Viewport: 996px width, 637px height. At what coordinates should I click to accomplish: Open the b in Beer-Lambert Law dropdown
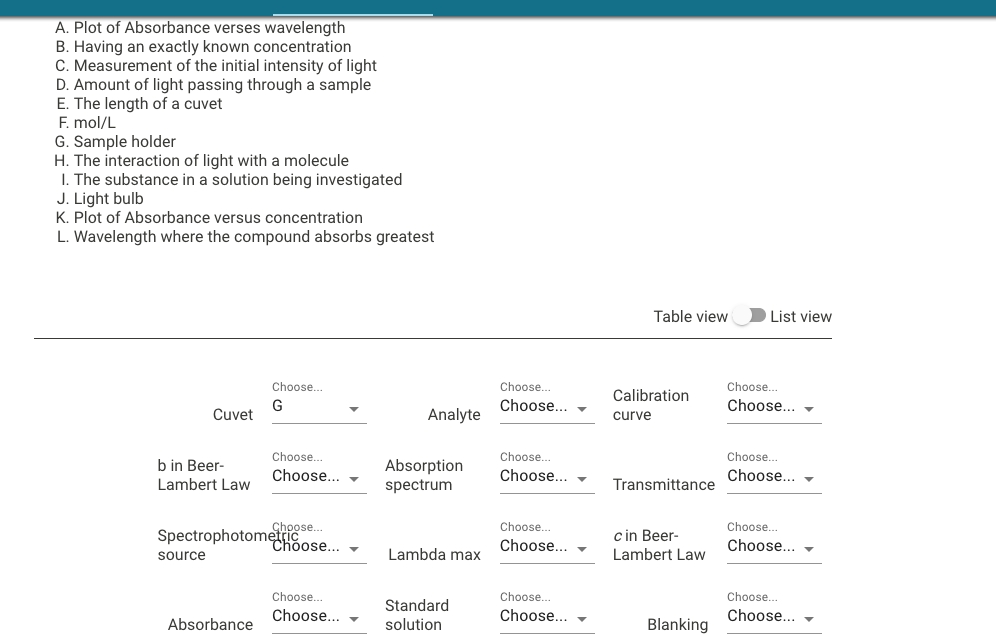(x=319, y=476)
